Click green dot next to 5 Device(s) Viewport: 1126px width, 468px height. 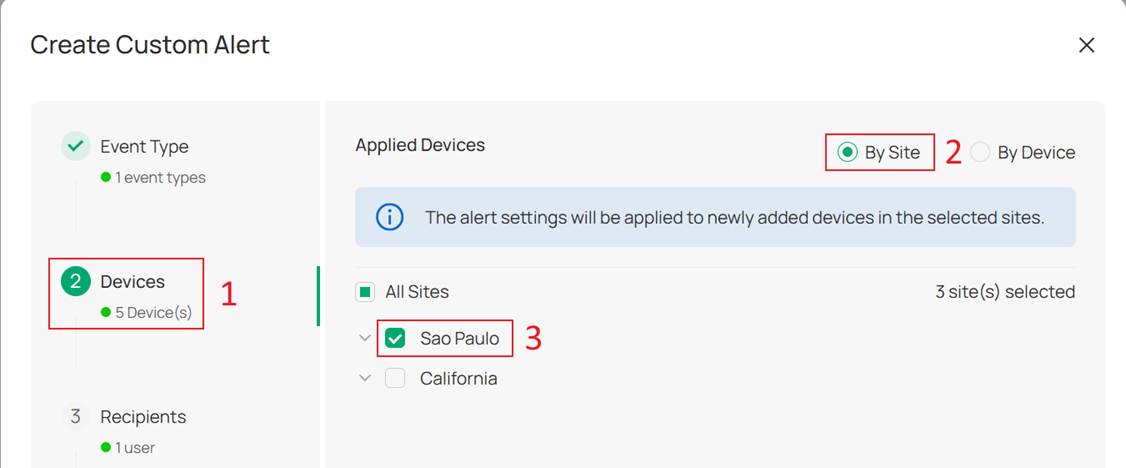106,312
